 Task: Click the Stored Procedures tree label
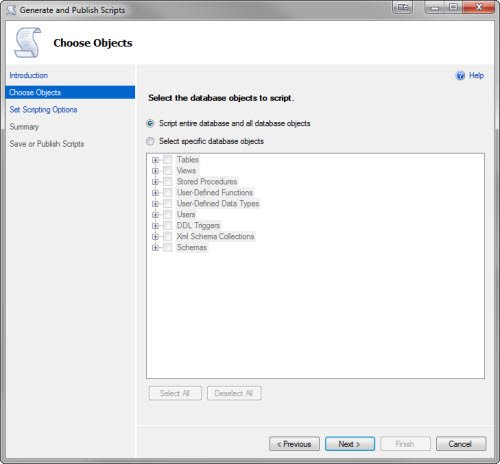[x=207, y=182]
